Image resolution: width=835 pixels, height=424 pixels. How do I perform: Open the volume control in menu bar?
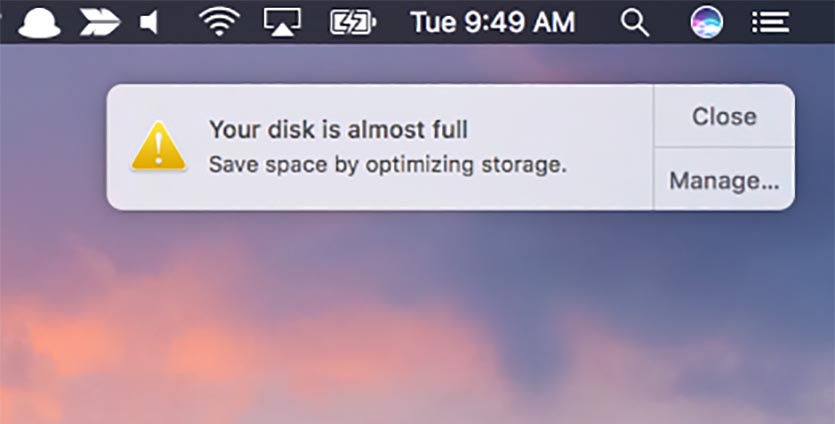151,21
